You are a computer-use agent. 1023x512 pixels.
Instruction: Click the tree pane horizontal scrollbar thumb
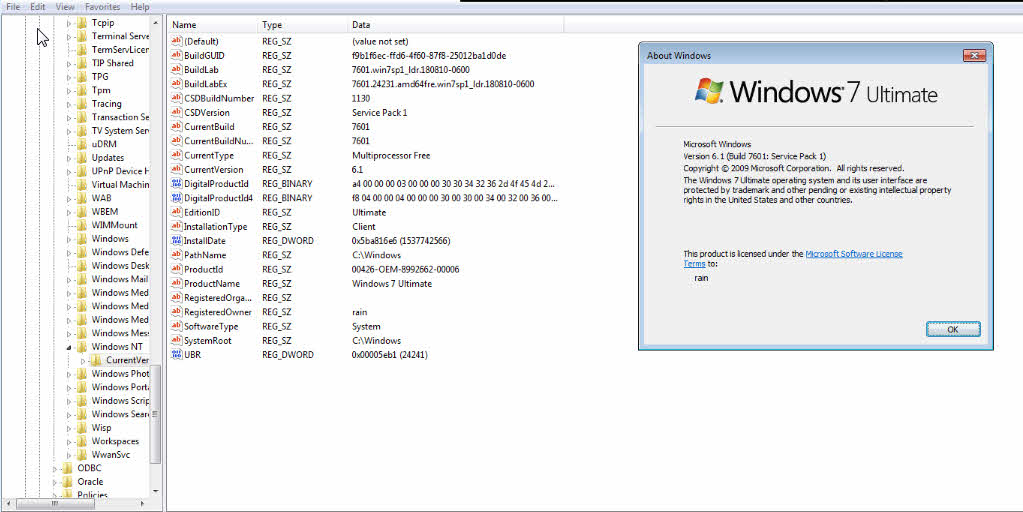[56, 504]
